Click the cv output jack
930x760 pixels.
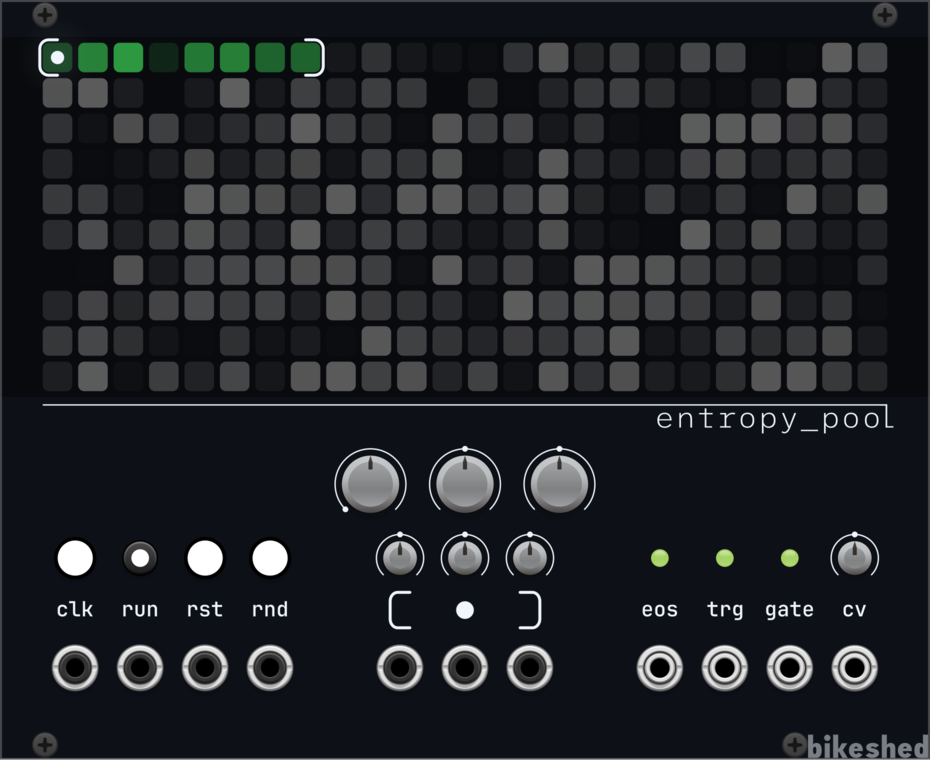[855, 667]
